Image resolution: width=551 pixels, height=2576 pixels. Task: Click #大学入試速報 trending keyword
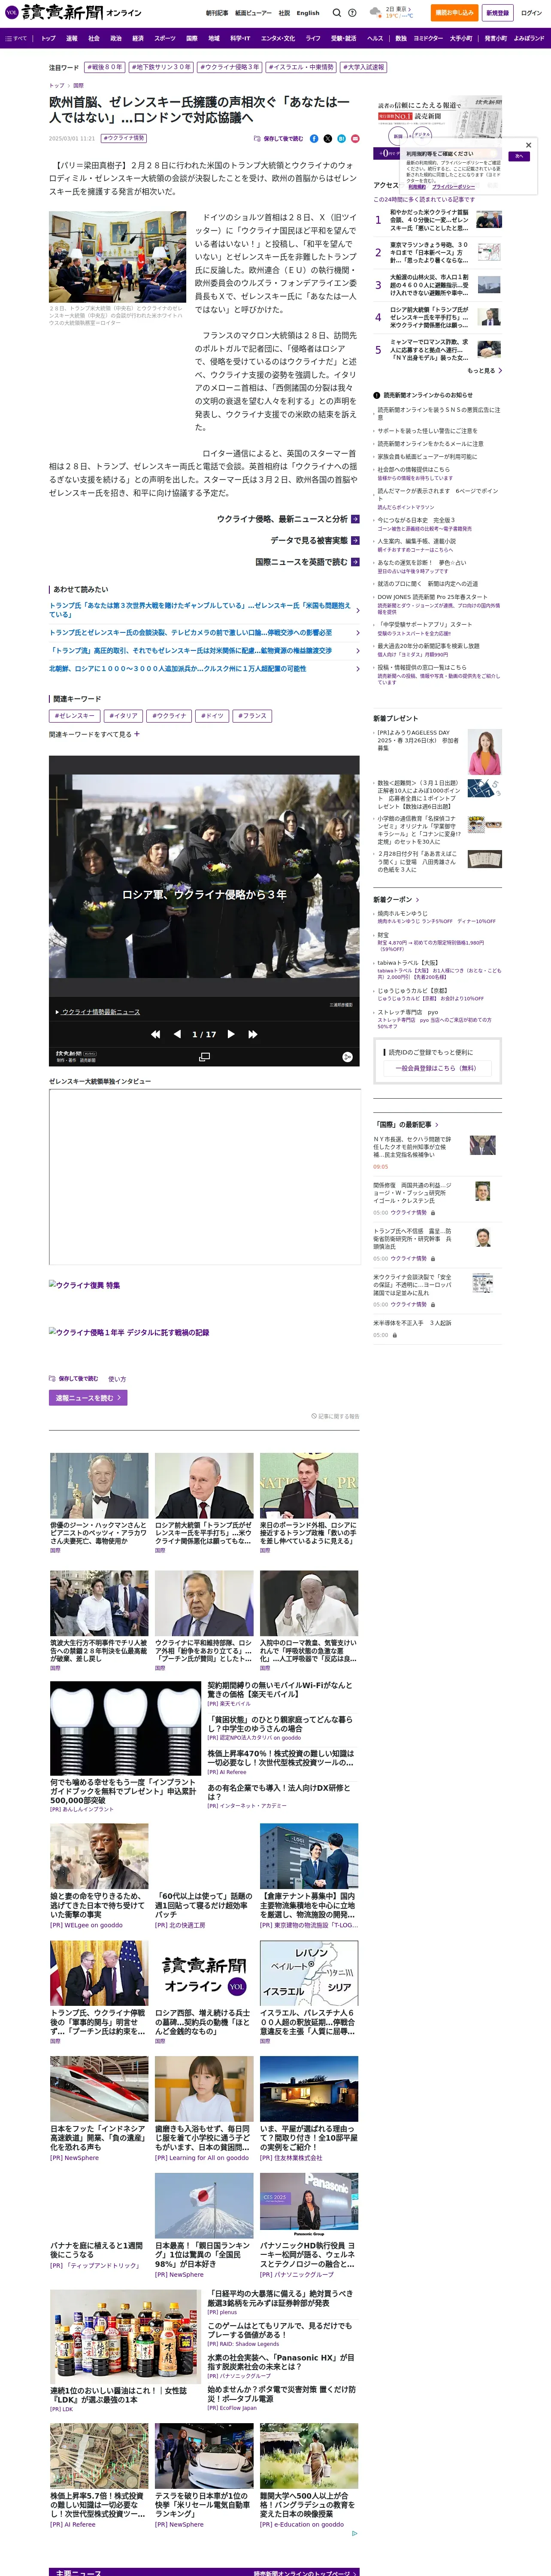364,67
